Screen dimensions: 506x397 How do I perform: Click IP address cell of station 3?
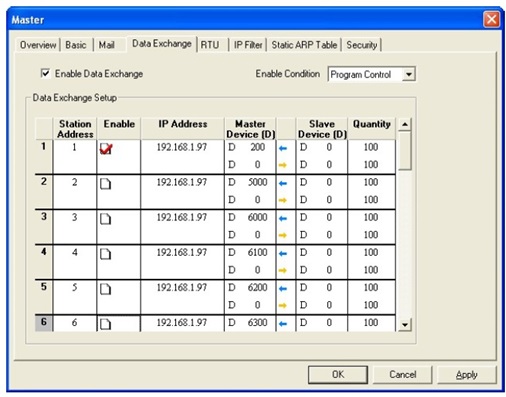click(182, 227)
